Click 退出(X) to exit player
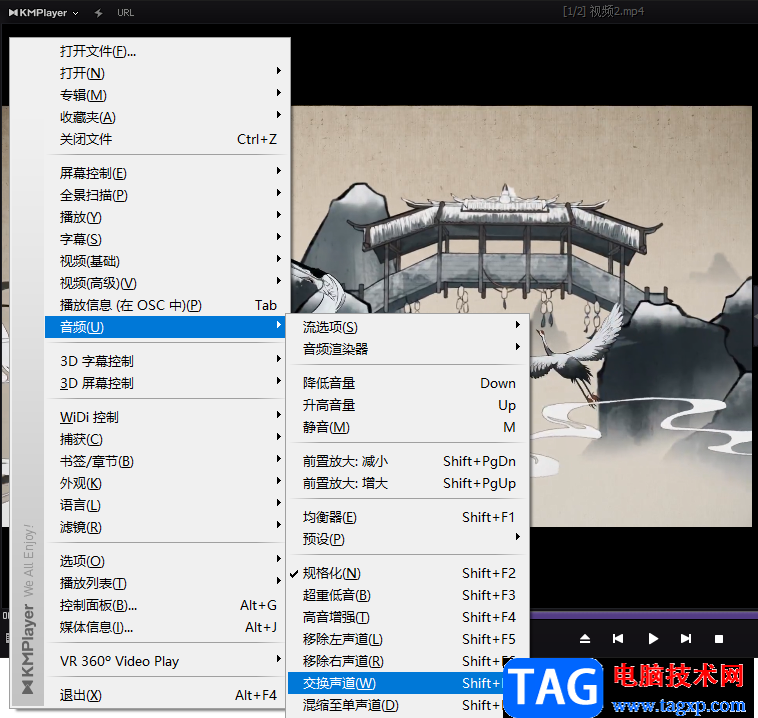This screenshot has width=758, height=718. tap(167, 695)
